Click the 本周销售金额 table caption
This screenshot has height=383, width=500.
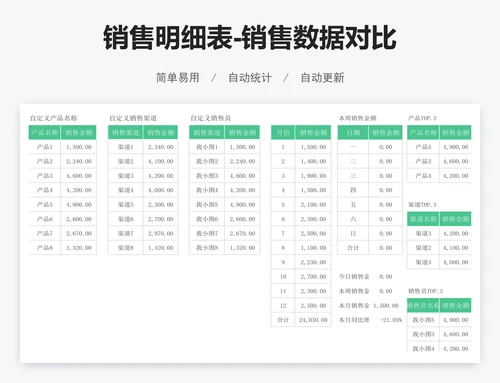[357, 118]
